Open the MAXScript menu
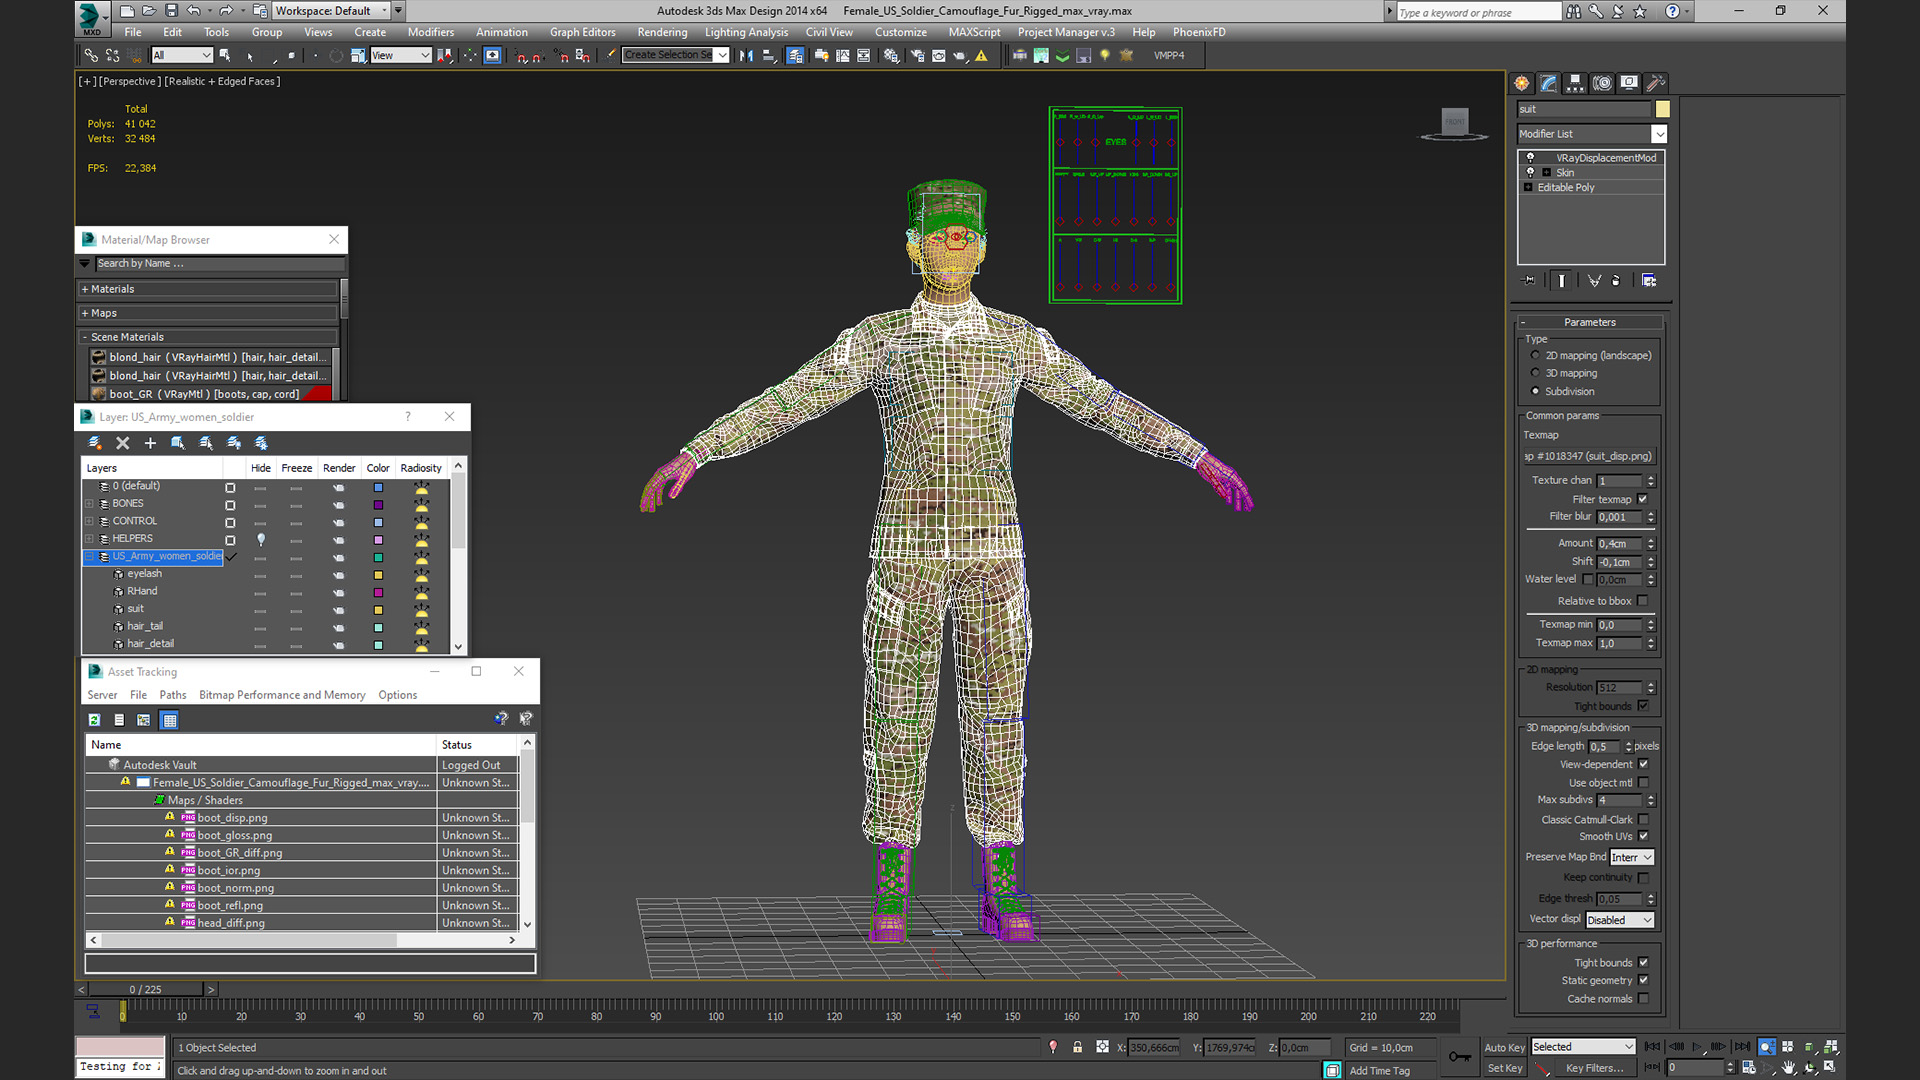1920x1080 pixels. 974,32
